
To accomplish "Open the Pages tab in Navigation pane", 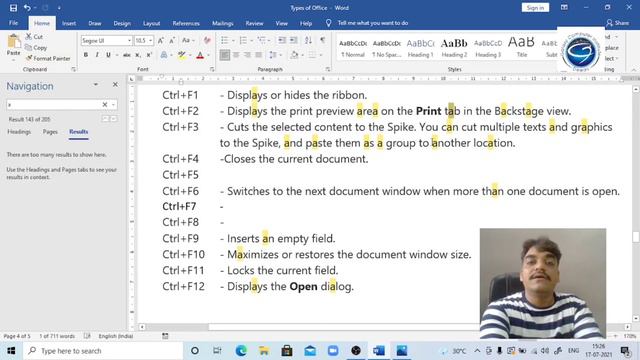I will click(50, 132).
